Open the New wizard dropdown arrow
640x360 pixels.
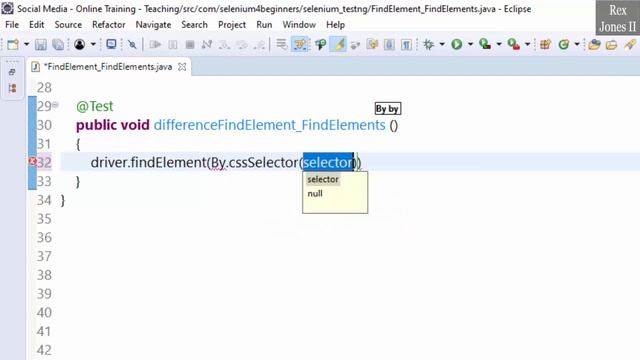click(x=26, y=44)
